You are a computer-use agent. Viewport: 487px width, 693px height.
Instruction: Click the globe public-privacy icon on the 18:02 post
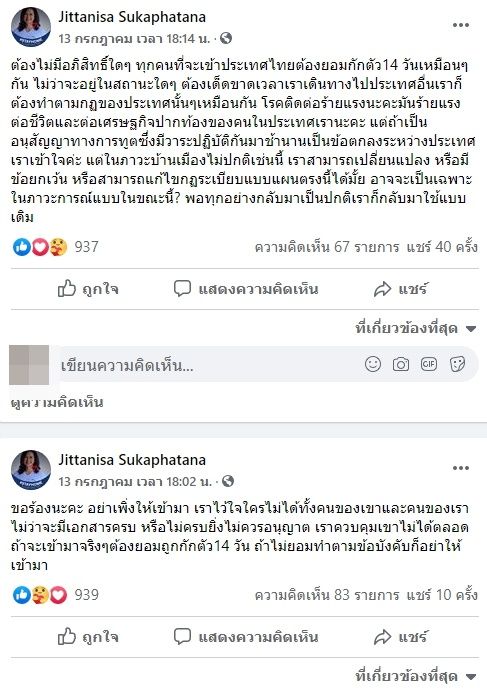228,481
